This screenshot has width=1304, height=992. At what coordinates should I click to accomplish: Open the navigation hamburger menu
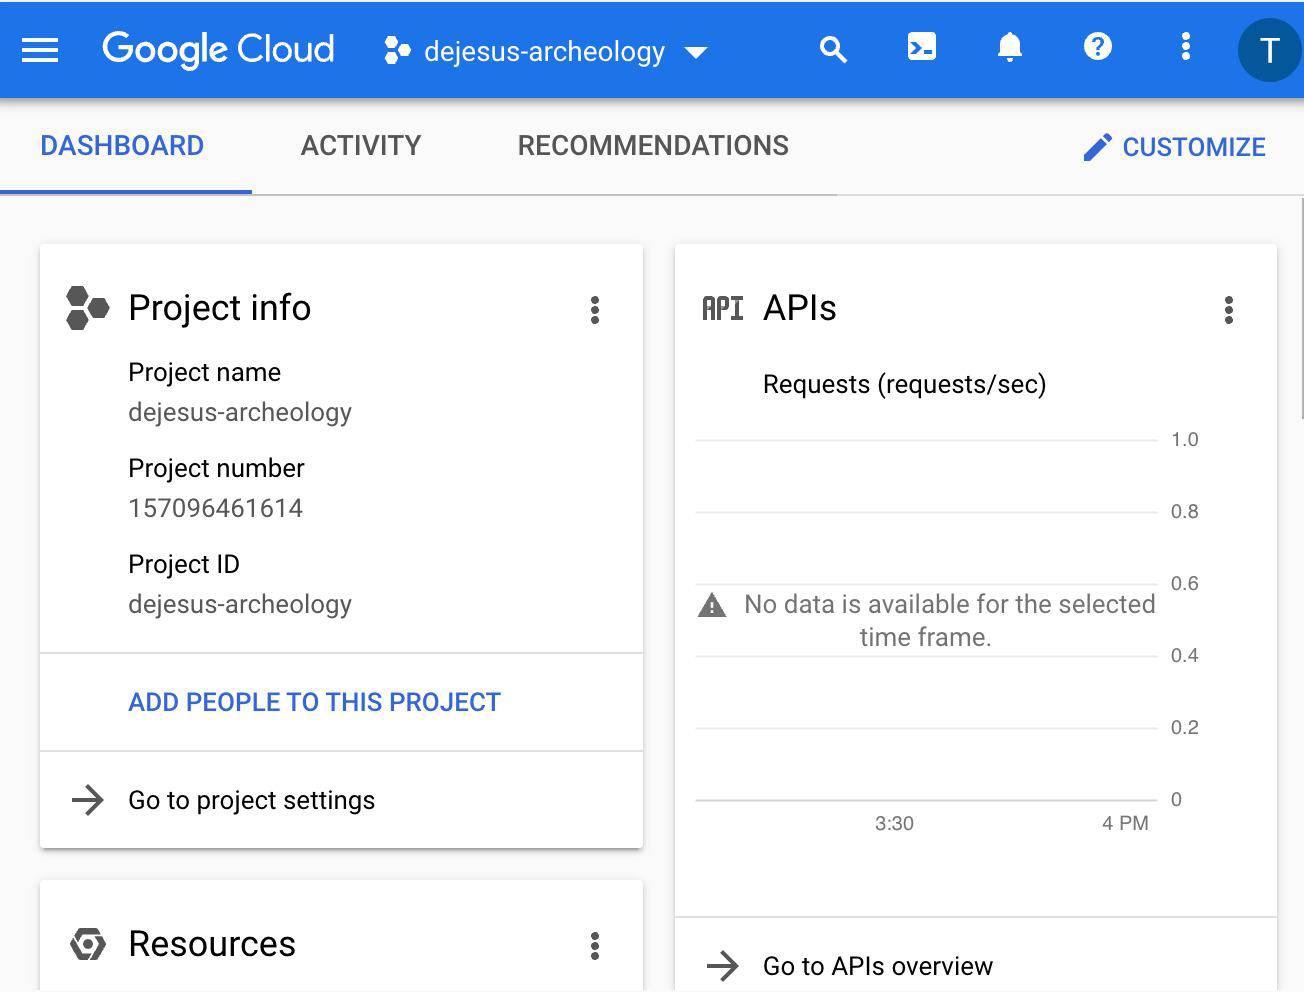point(39,50)
